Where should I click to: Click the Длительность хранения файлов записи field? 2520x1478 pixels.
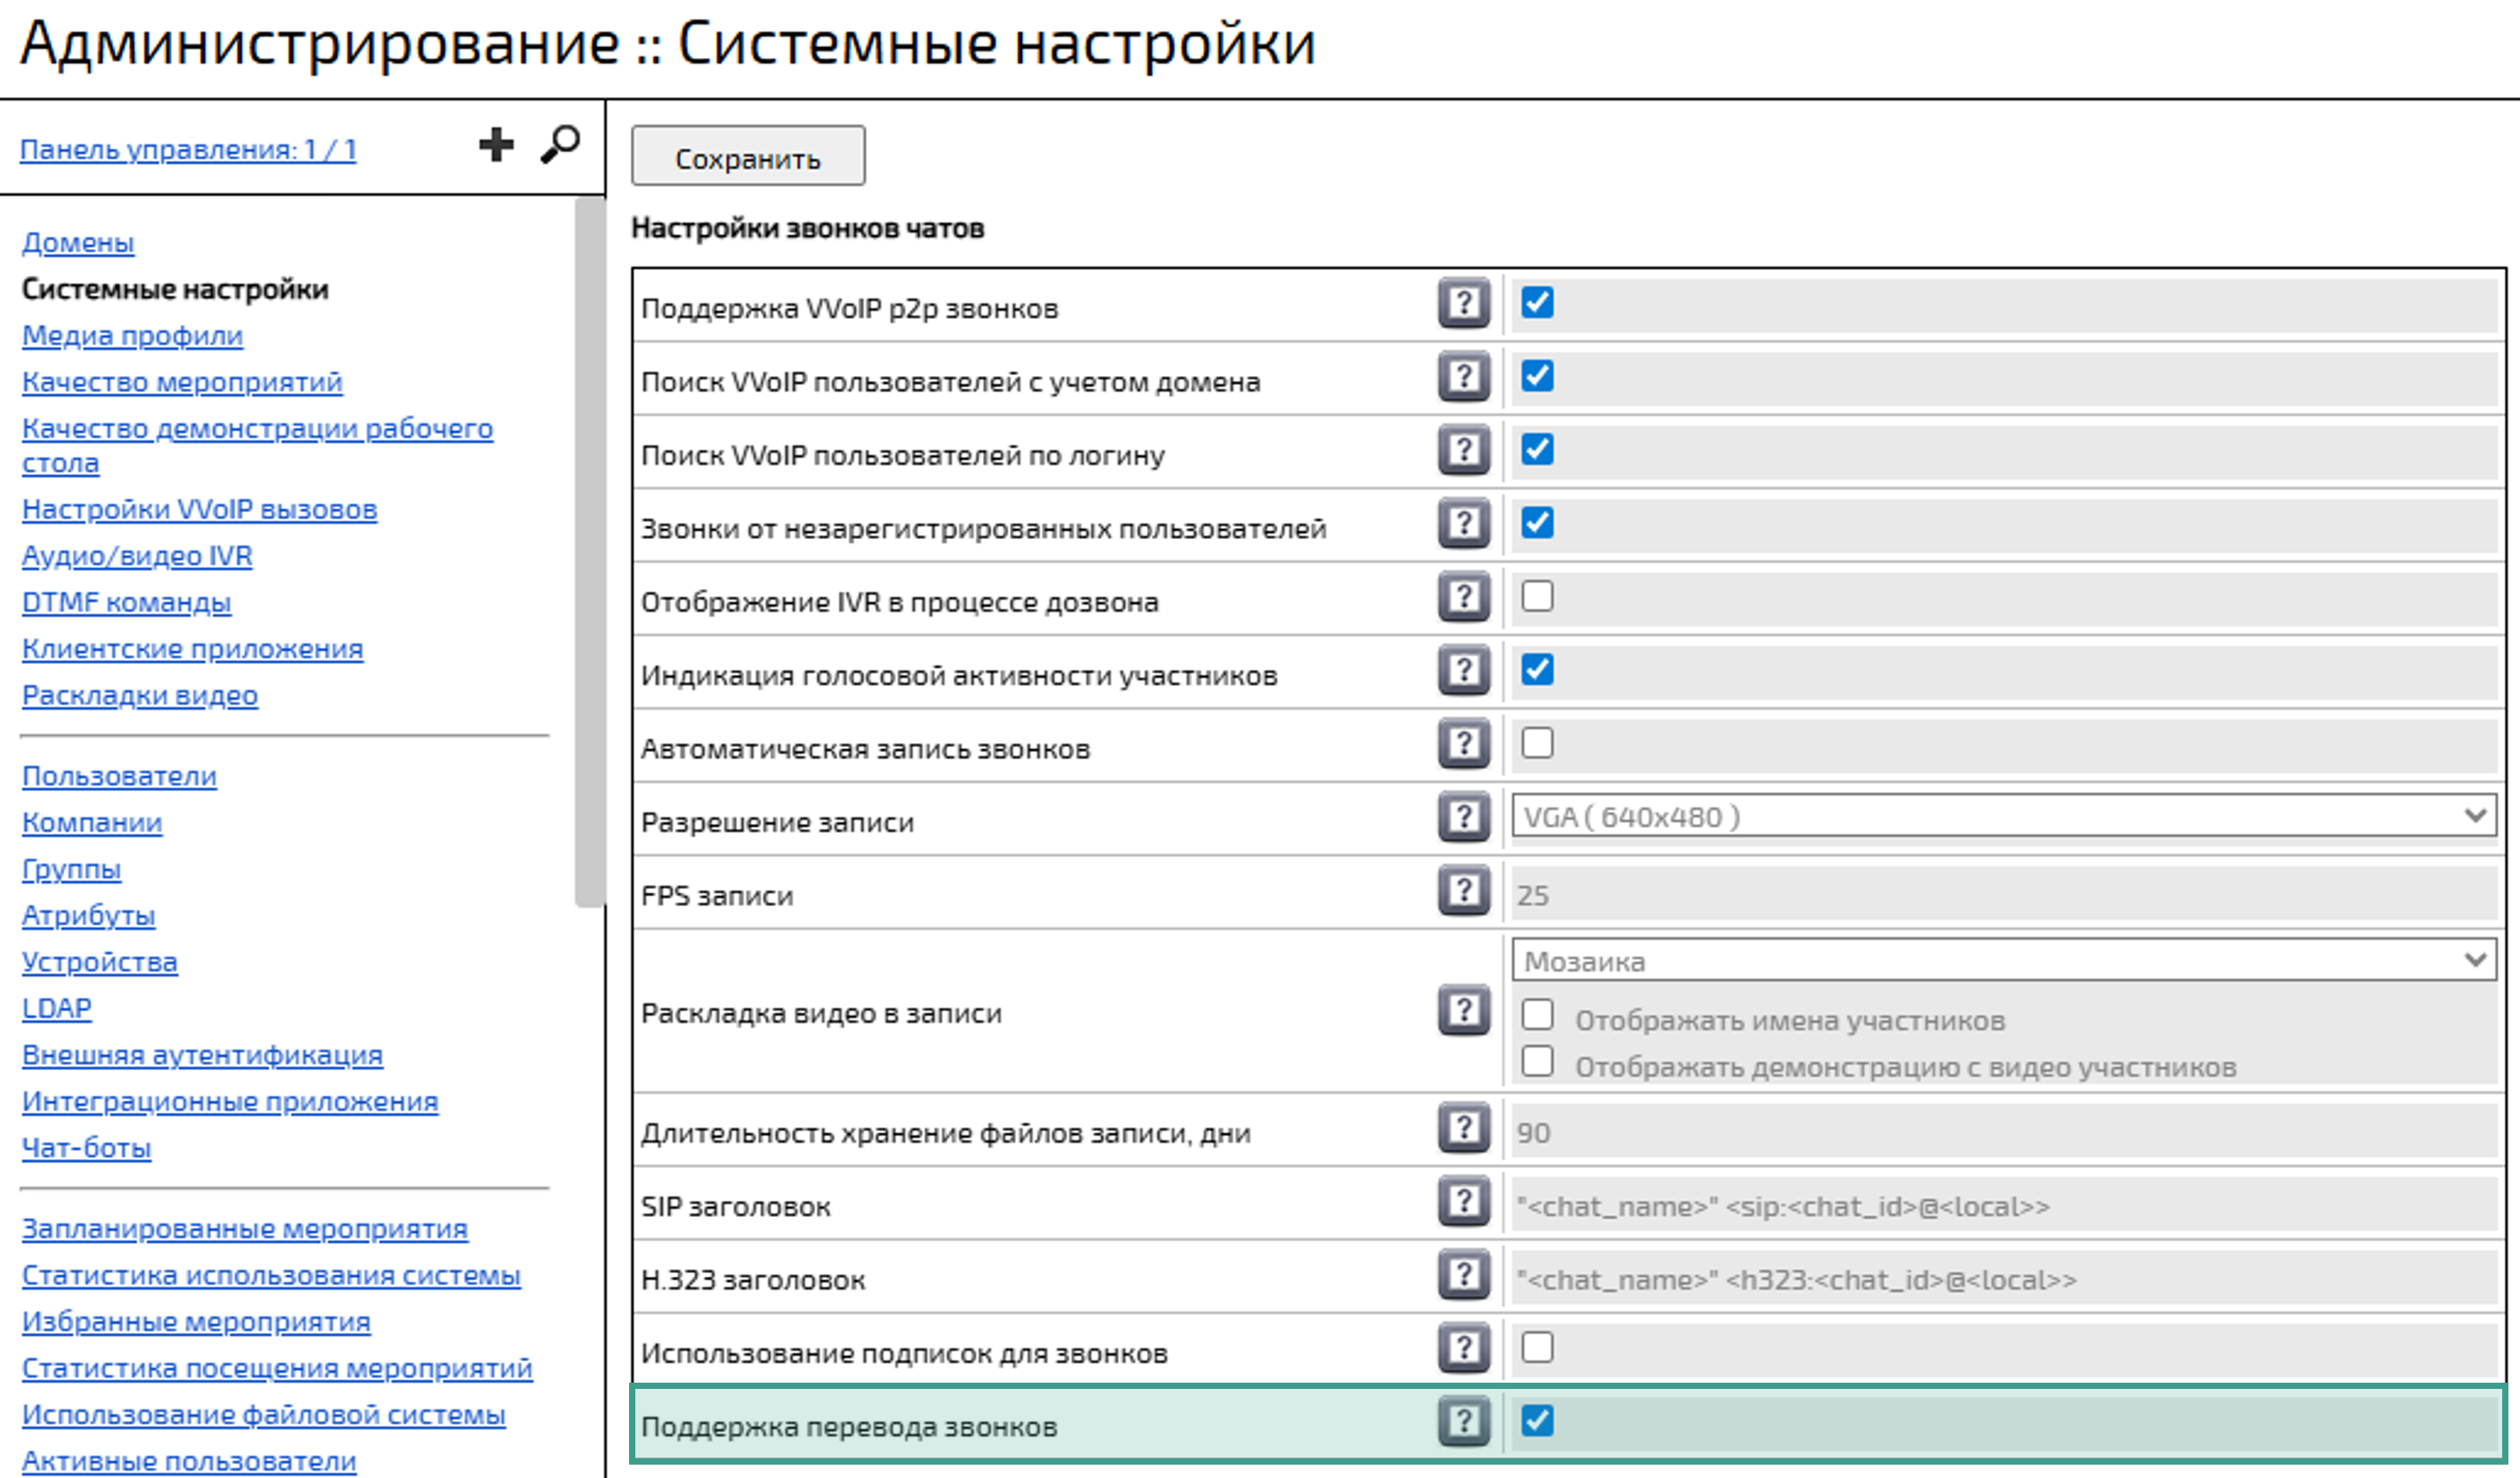[2000, 1133]
